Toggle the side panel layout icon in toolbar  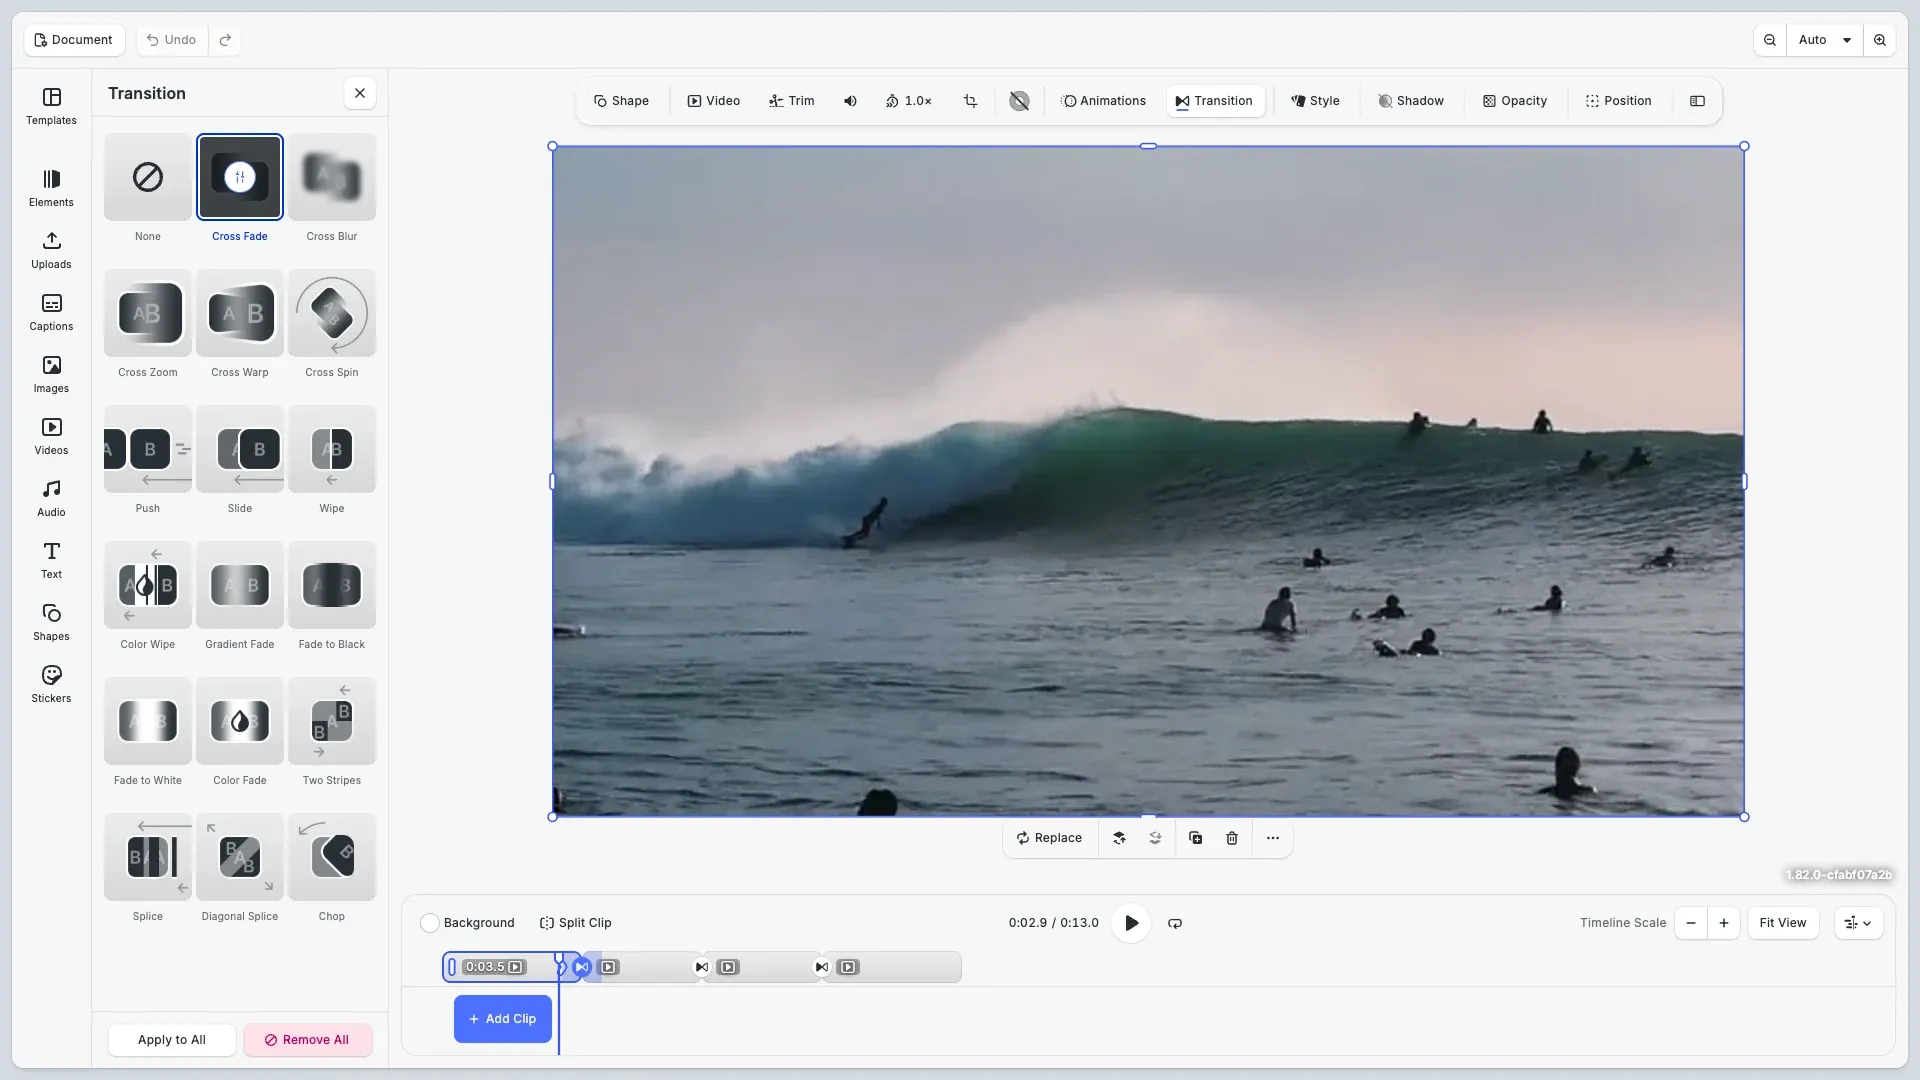(x=1697, y=101)
